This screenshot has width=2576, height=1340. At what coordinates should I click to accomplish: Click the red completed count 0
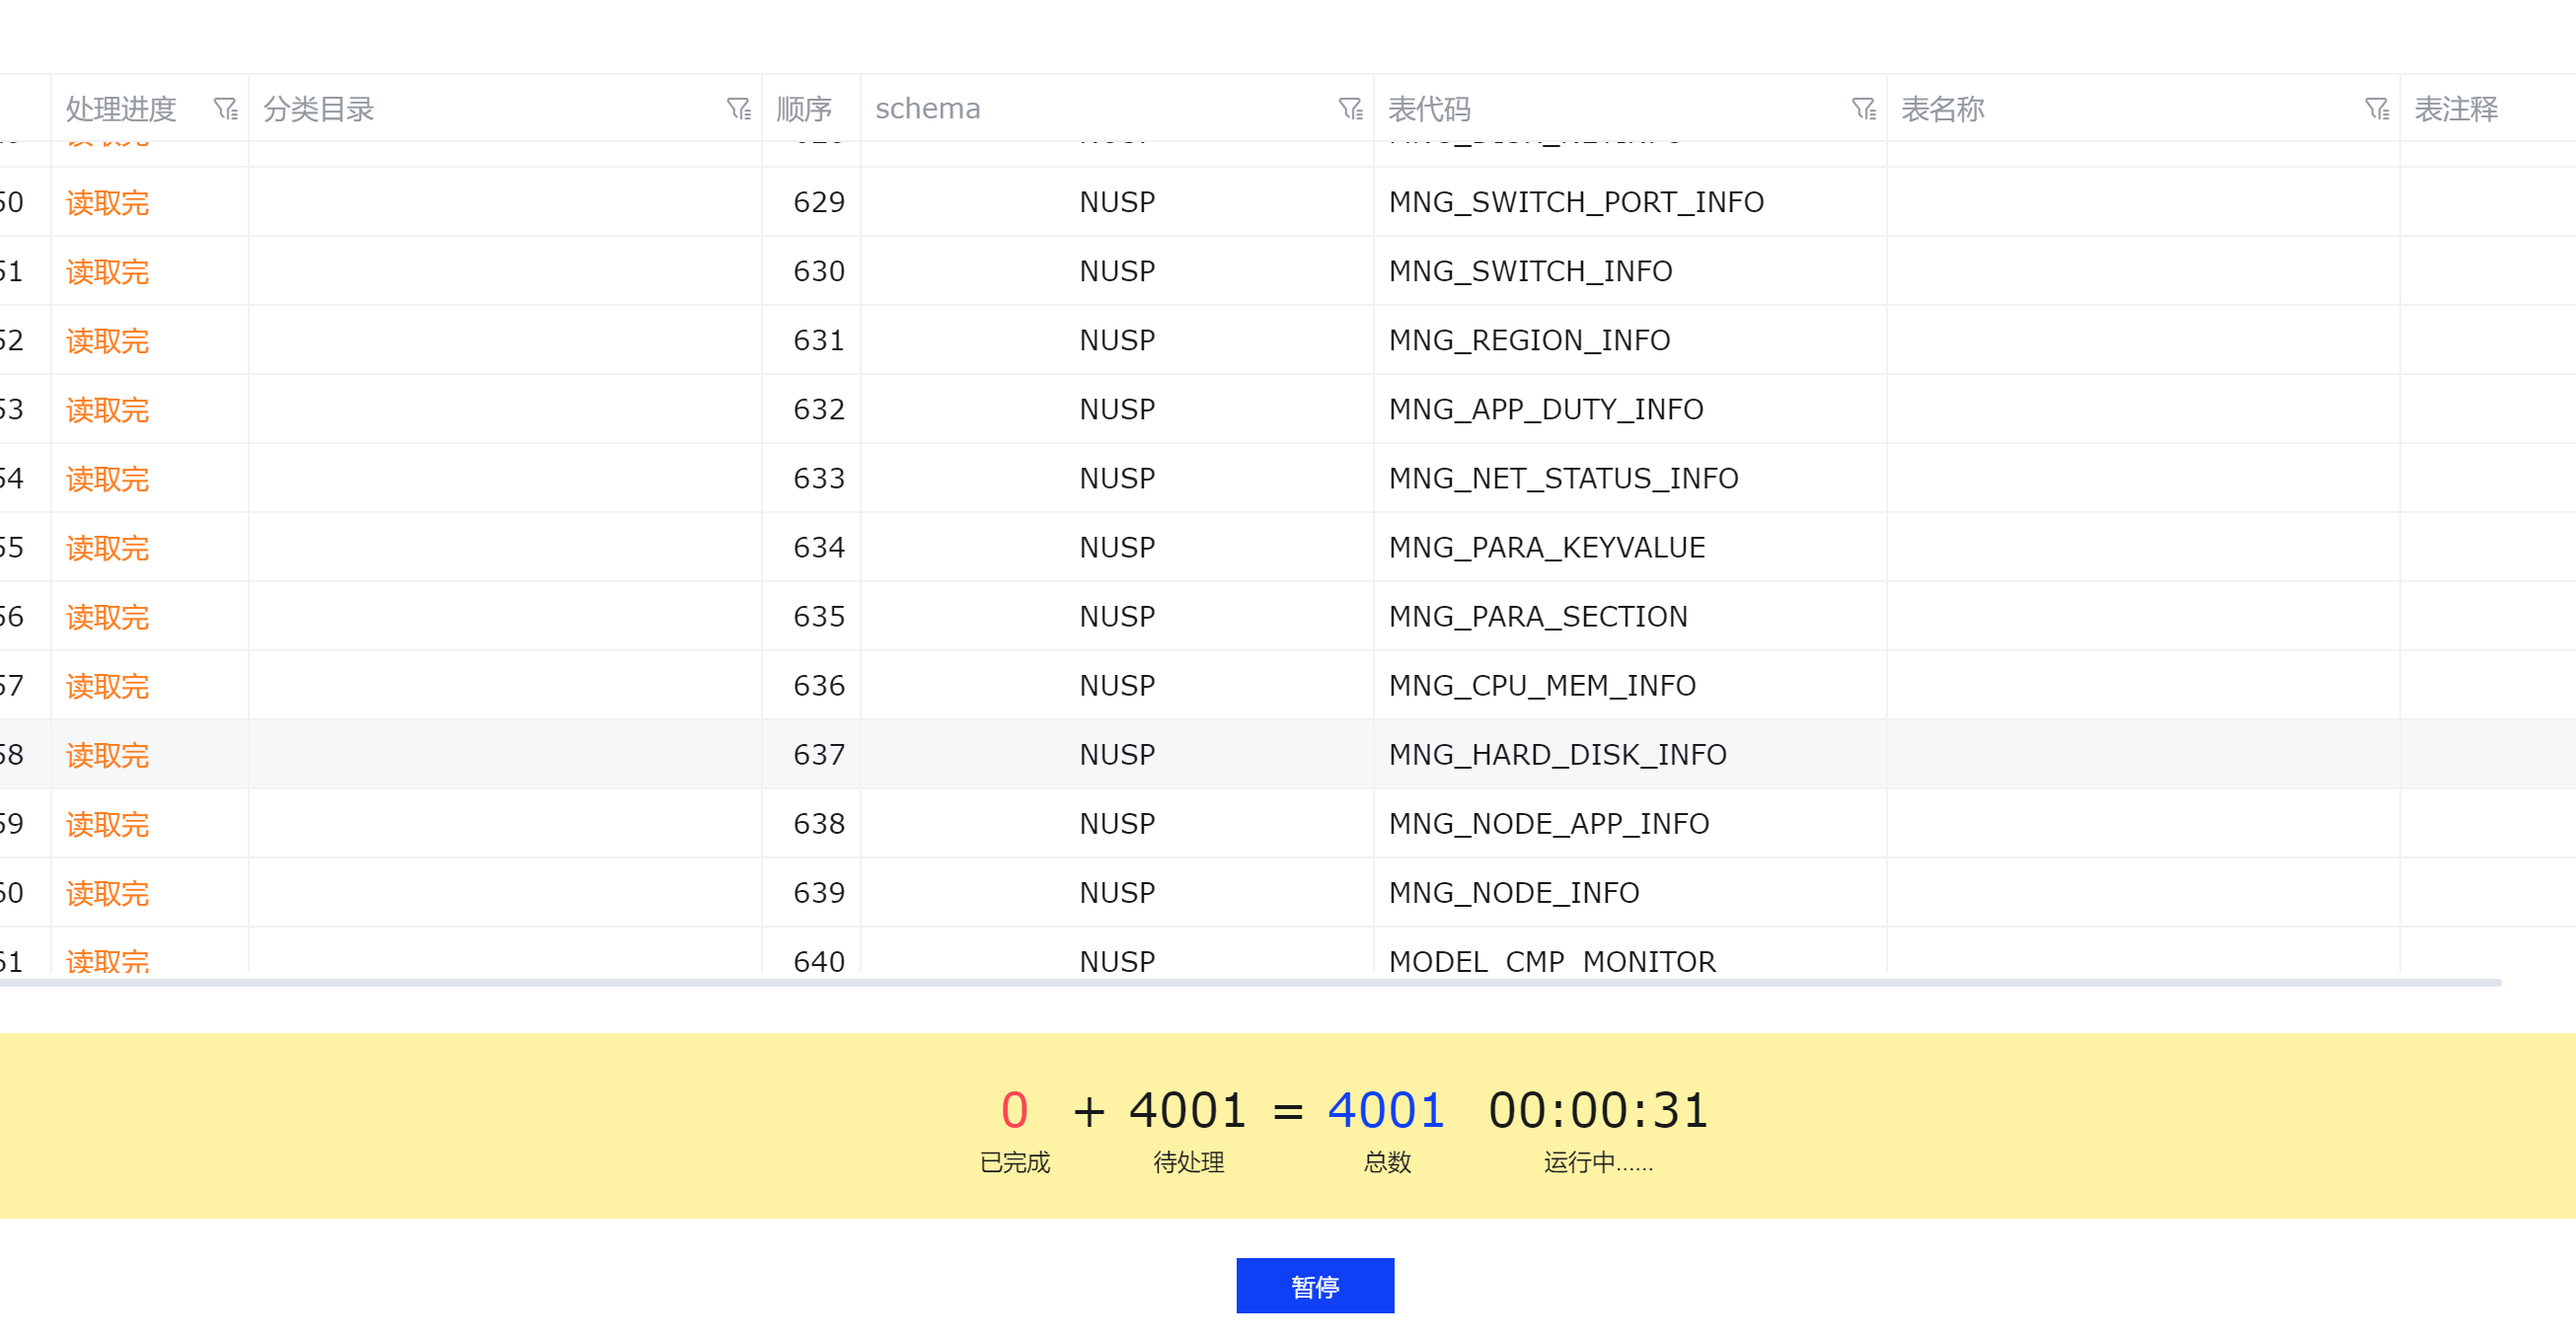[x=1014, y=1111]
